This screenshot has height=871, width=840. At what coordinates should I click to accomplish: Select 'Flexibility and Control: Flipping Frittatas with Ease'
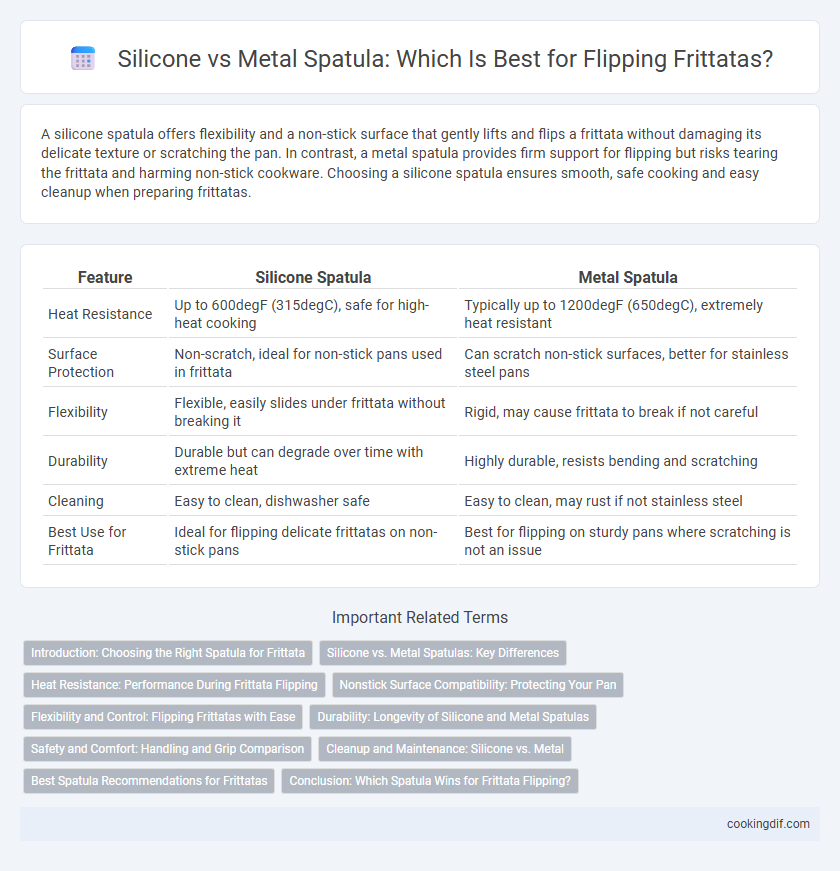pos(163,717)
